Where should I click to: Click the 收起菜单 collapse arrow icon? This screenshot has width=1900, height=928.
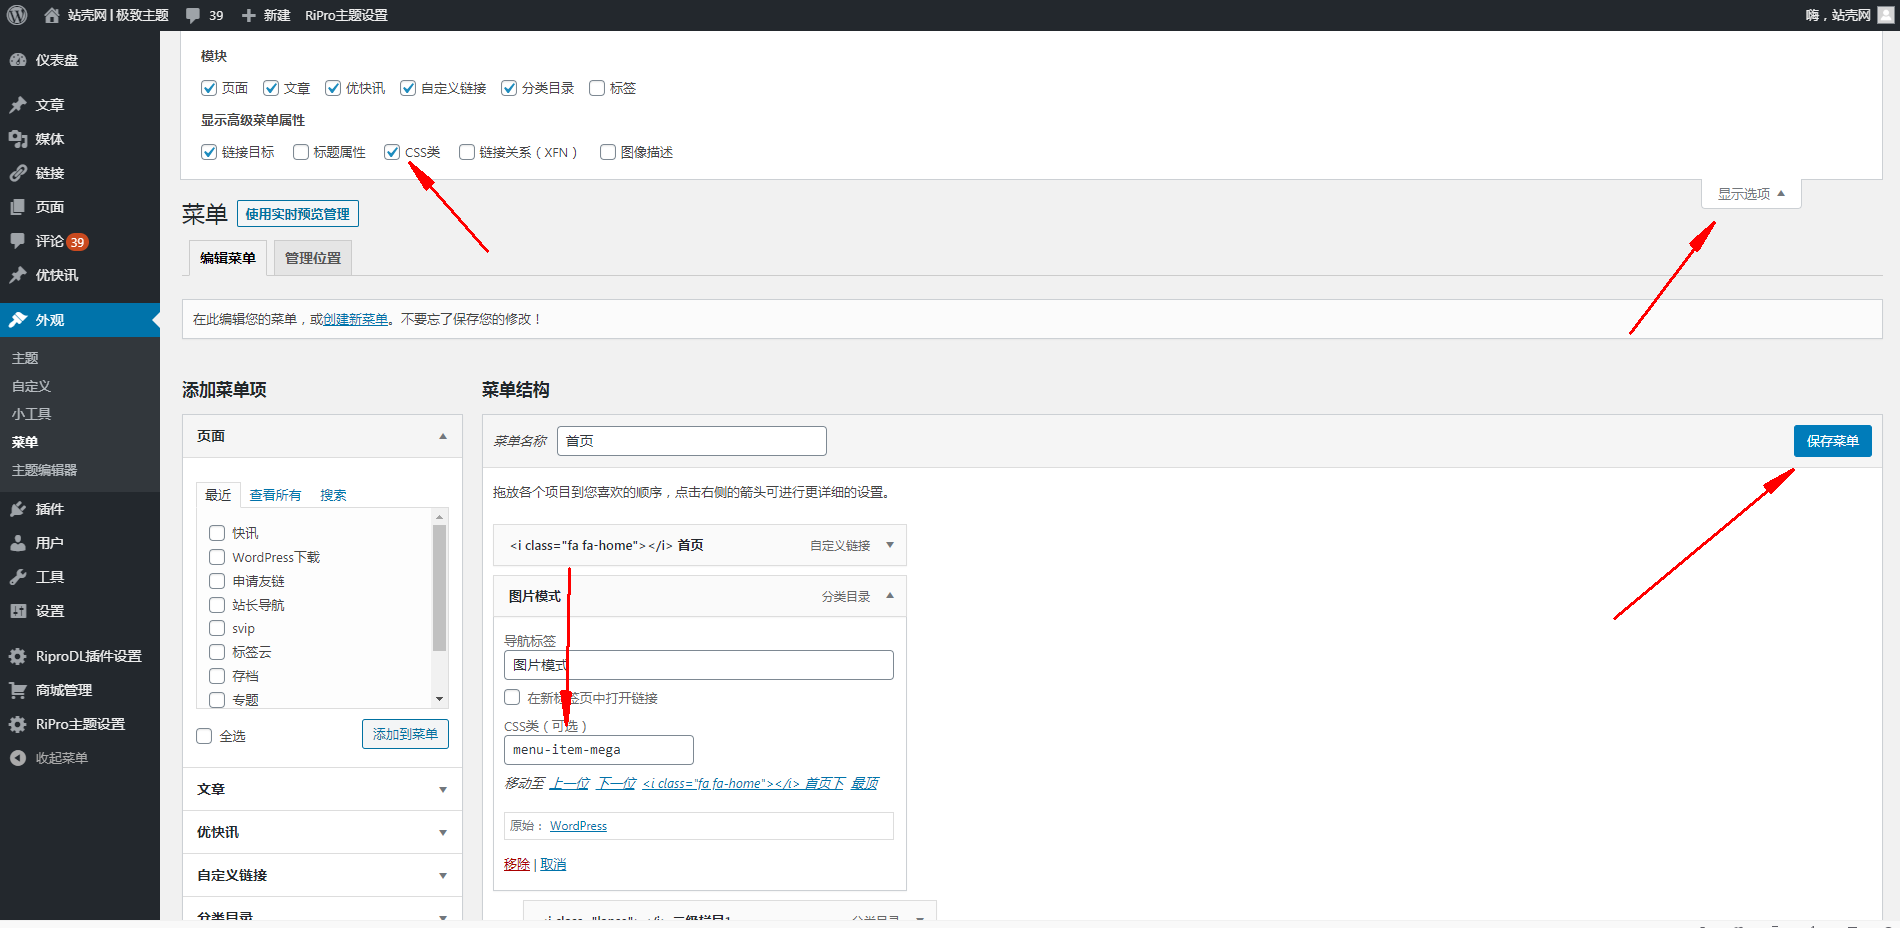pyautogui.click(x=18, y=758)
